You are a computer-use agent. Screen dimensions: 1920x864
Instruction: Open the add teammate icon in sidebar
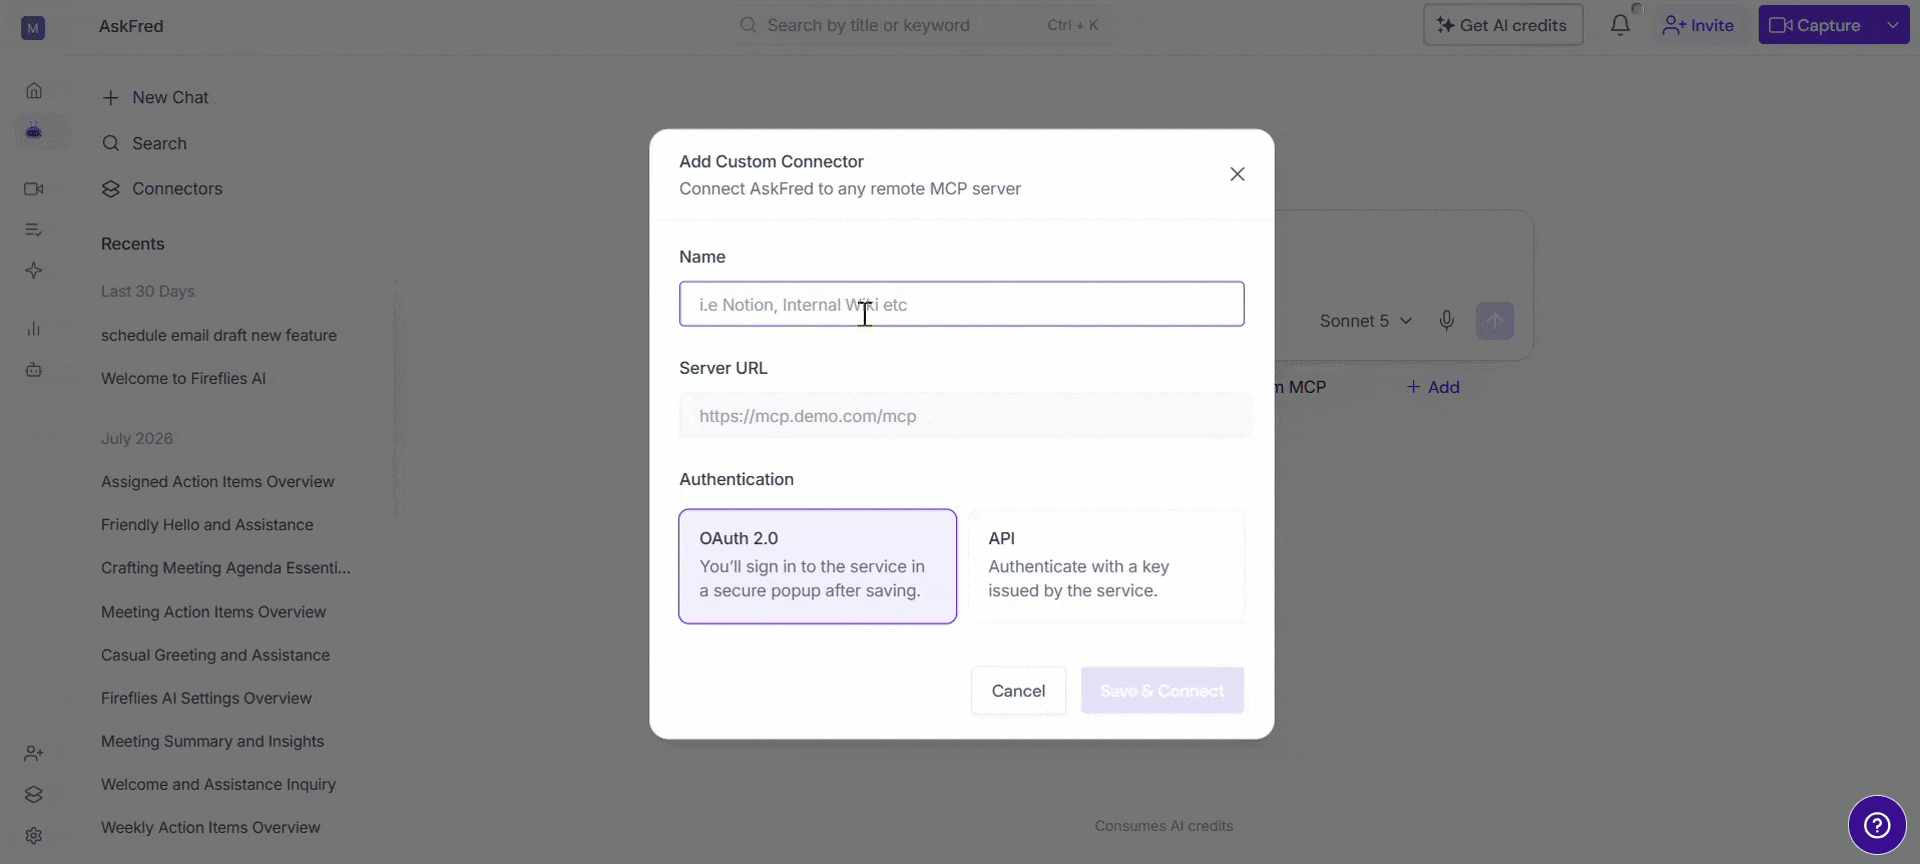[34, 753]
